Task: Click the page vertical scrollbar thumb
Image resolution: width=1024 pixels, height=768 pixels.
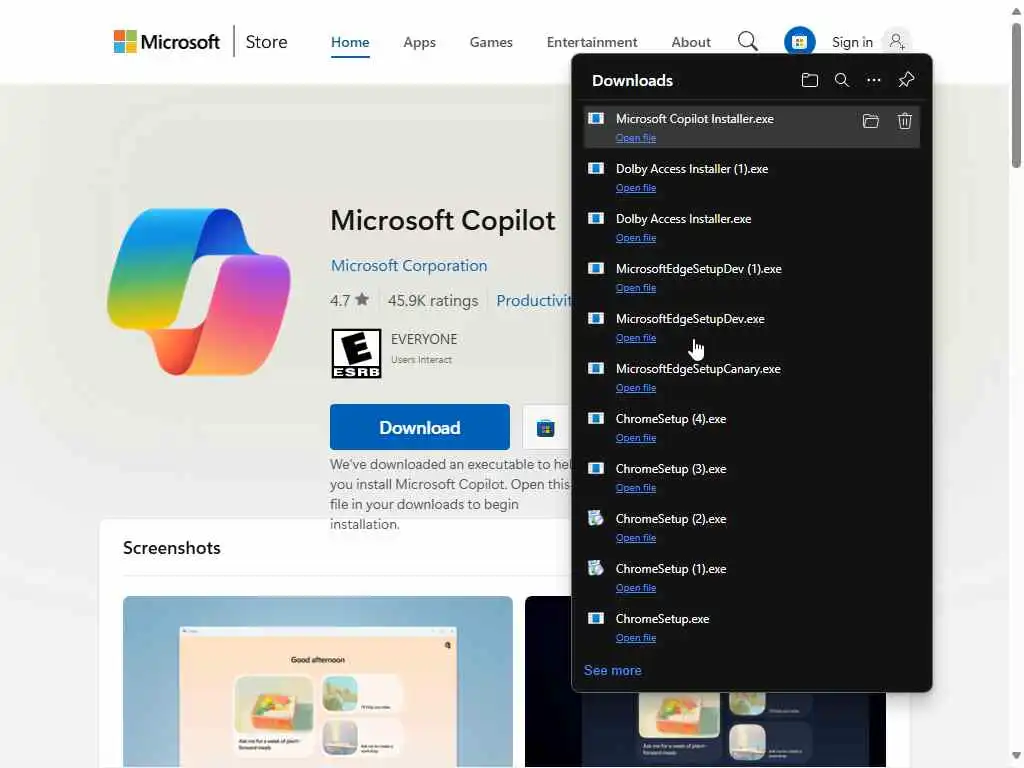Action: 1016,95
